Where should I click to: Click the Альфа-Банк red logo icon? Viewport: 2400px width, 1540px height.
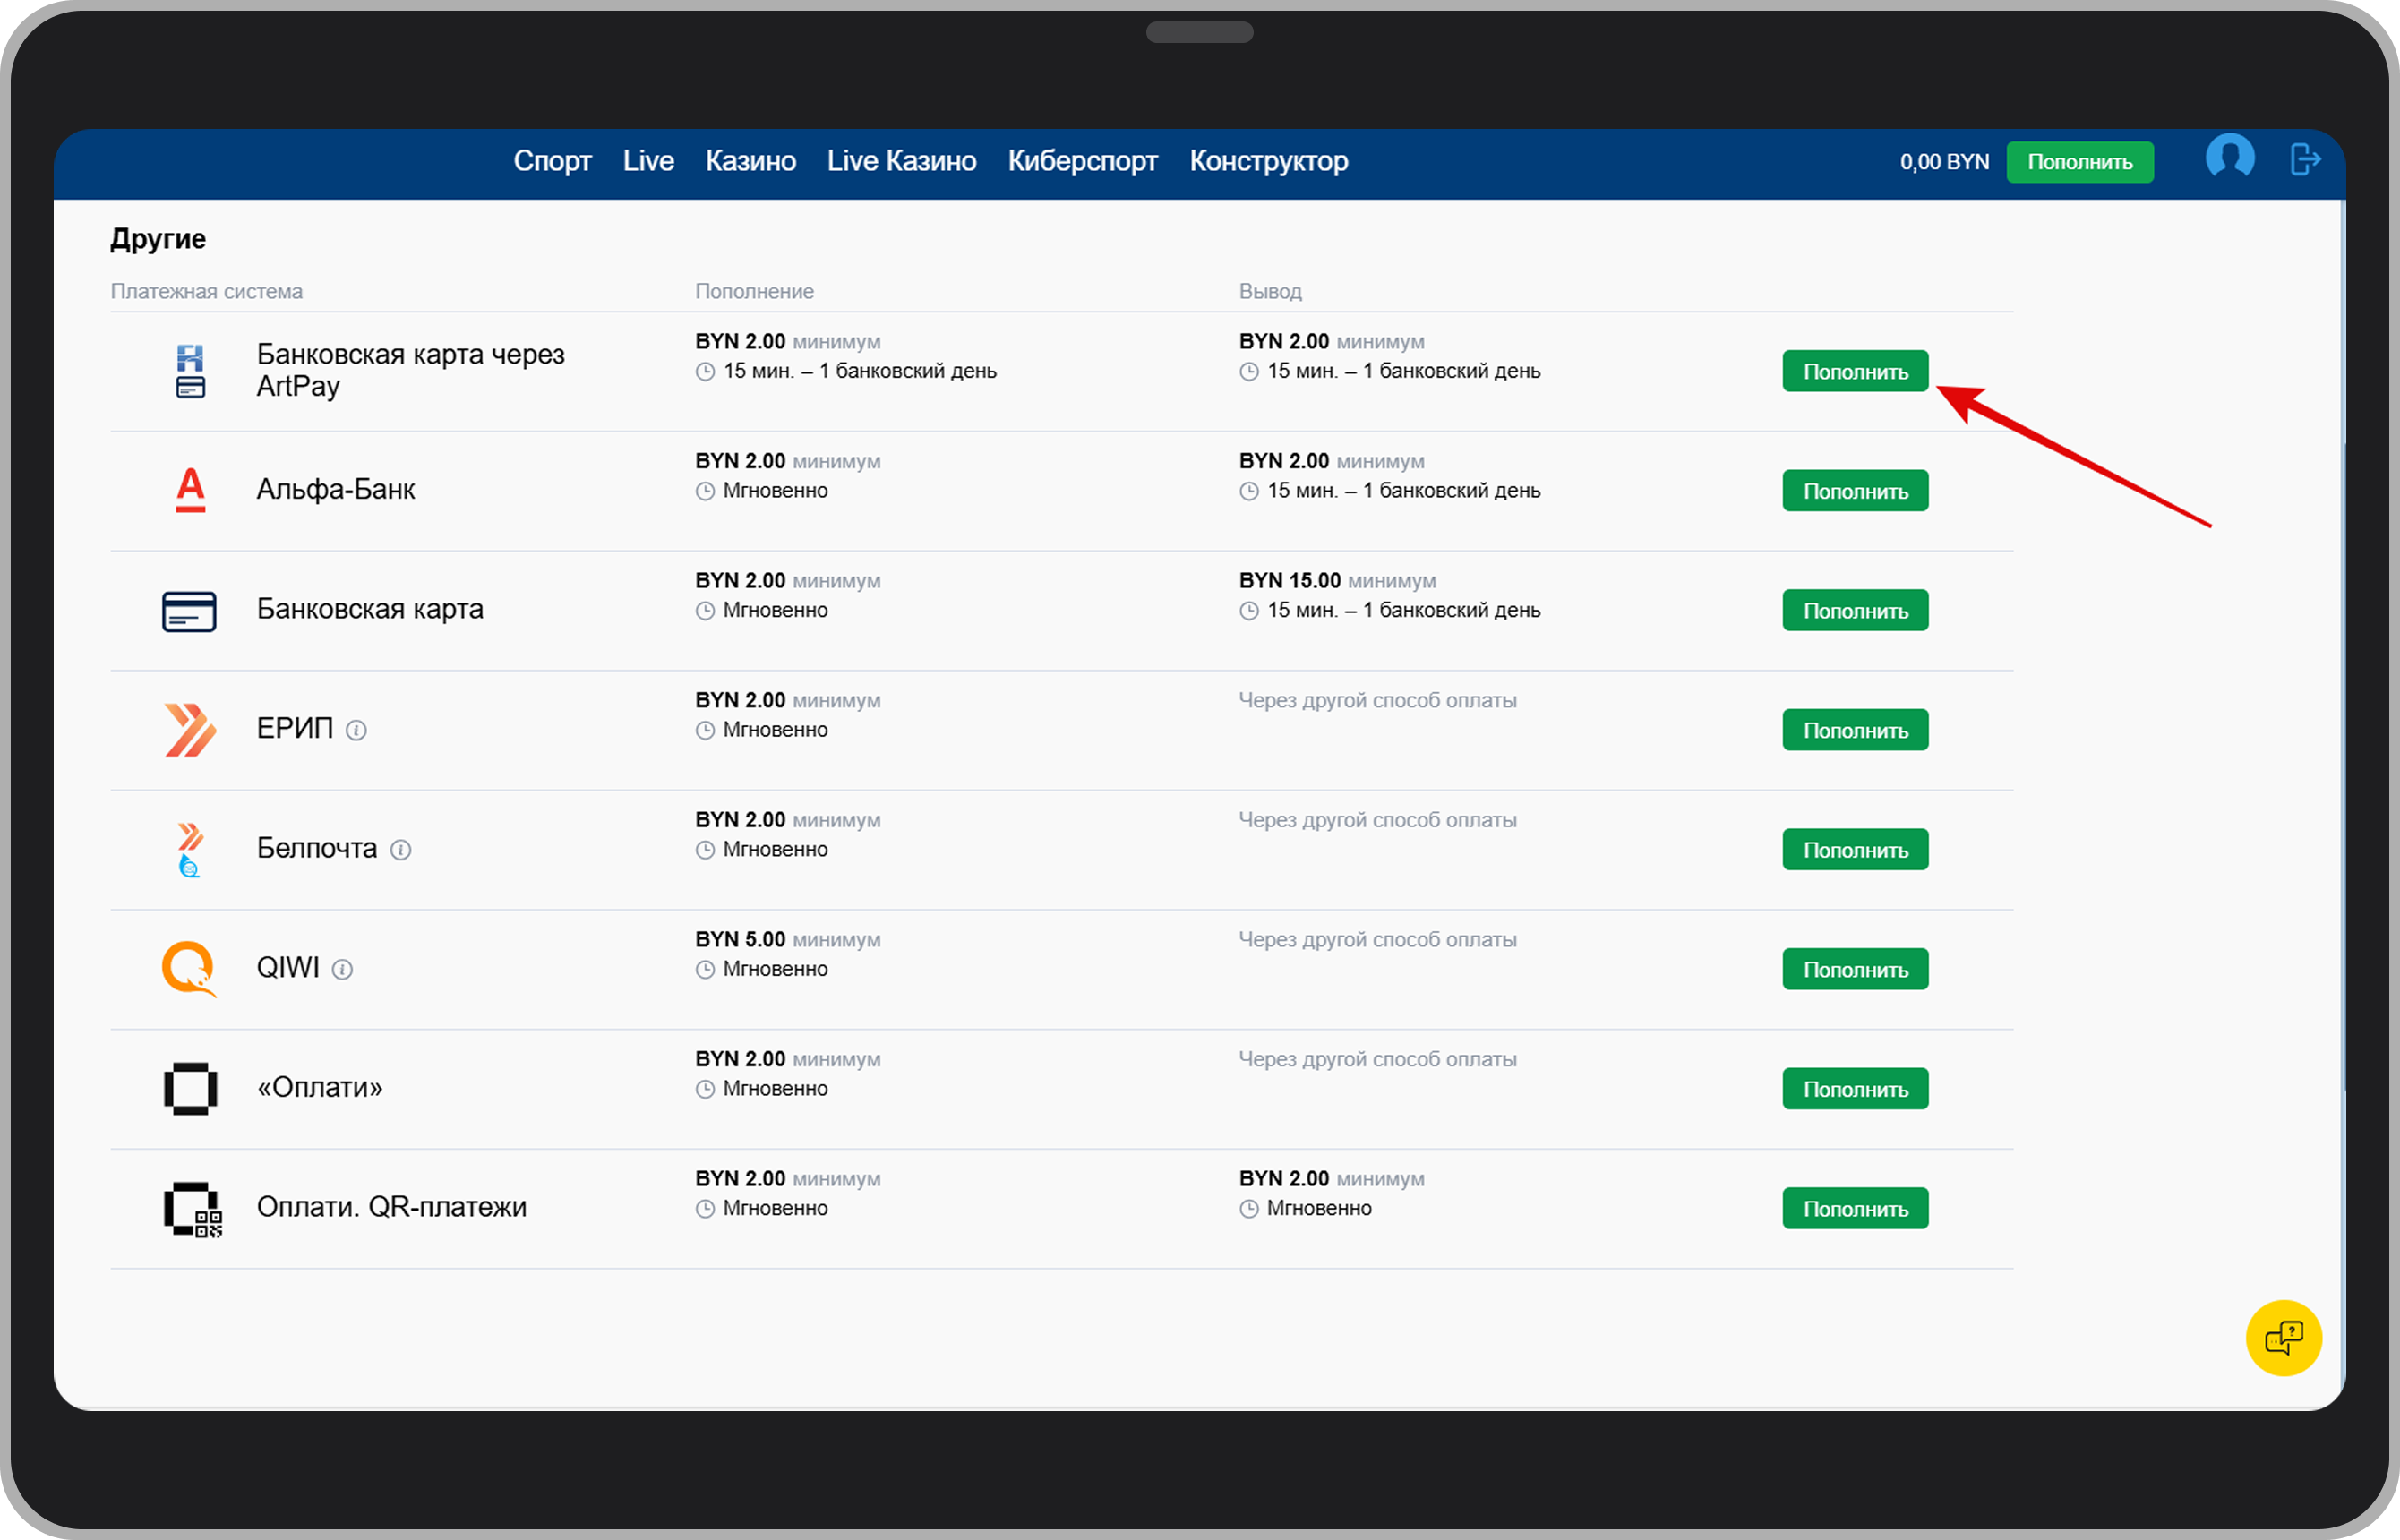point(190,491)
